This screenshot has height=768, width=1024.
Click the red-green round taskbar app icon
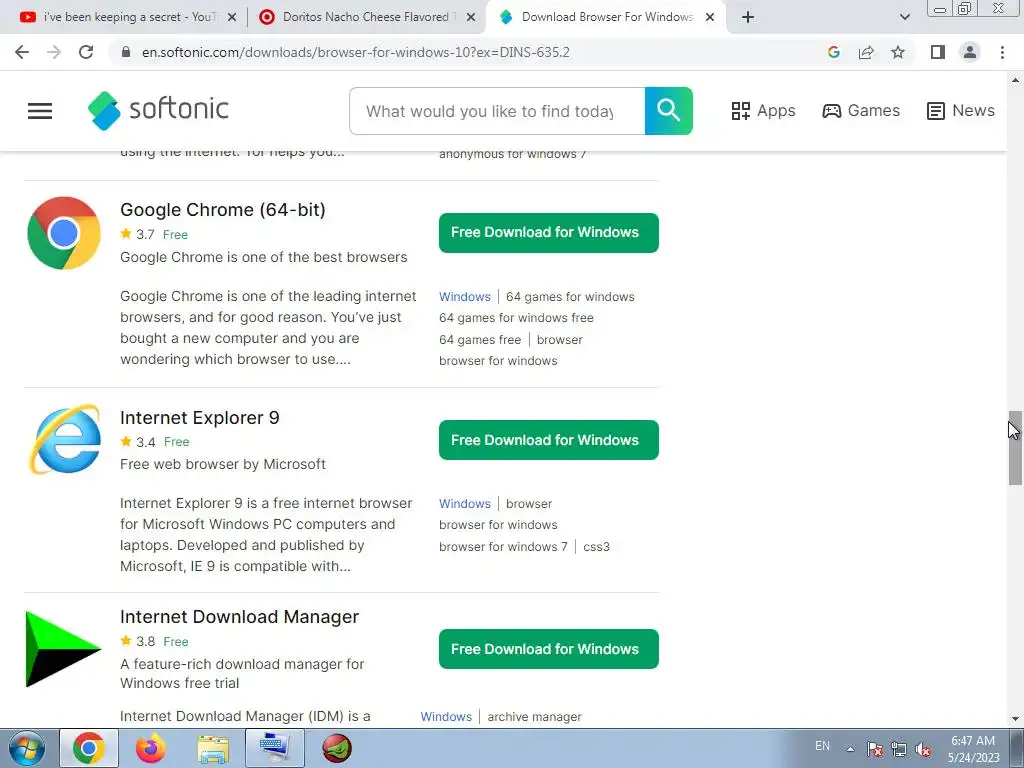pos(337,748)
